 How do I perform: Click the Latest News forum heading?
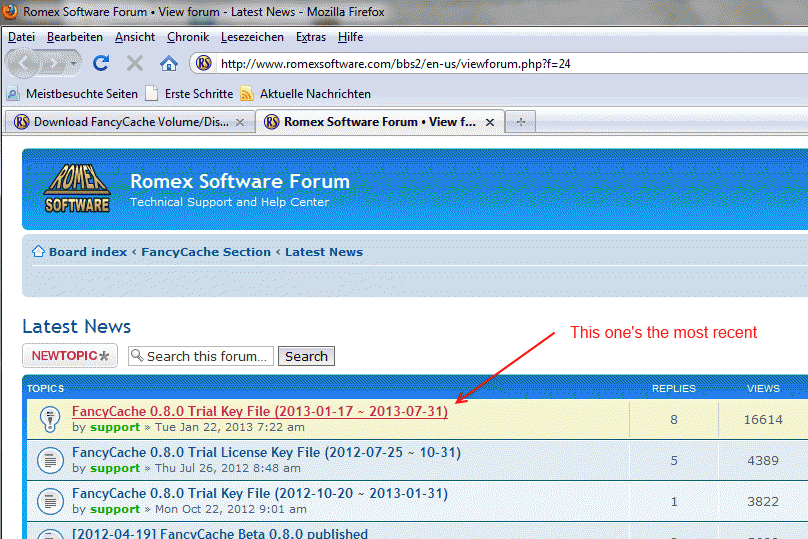coord(77,327)
